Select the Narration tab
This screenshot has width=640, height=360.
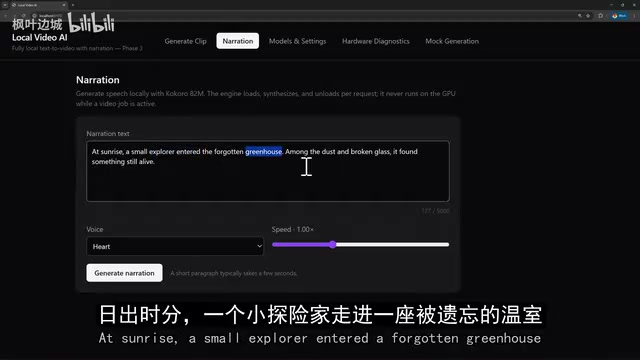(238, 41)
